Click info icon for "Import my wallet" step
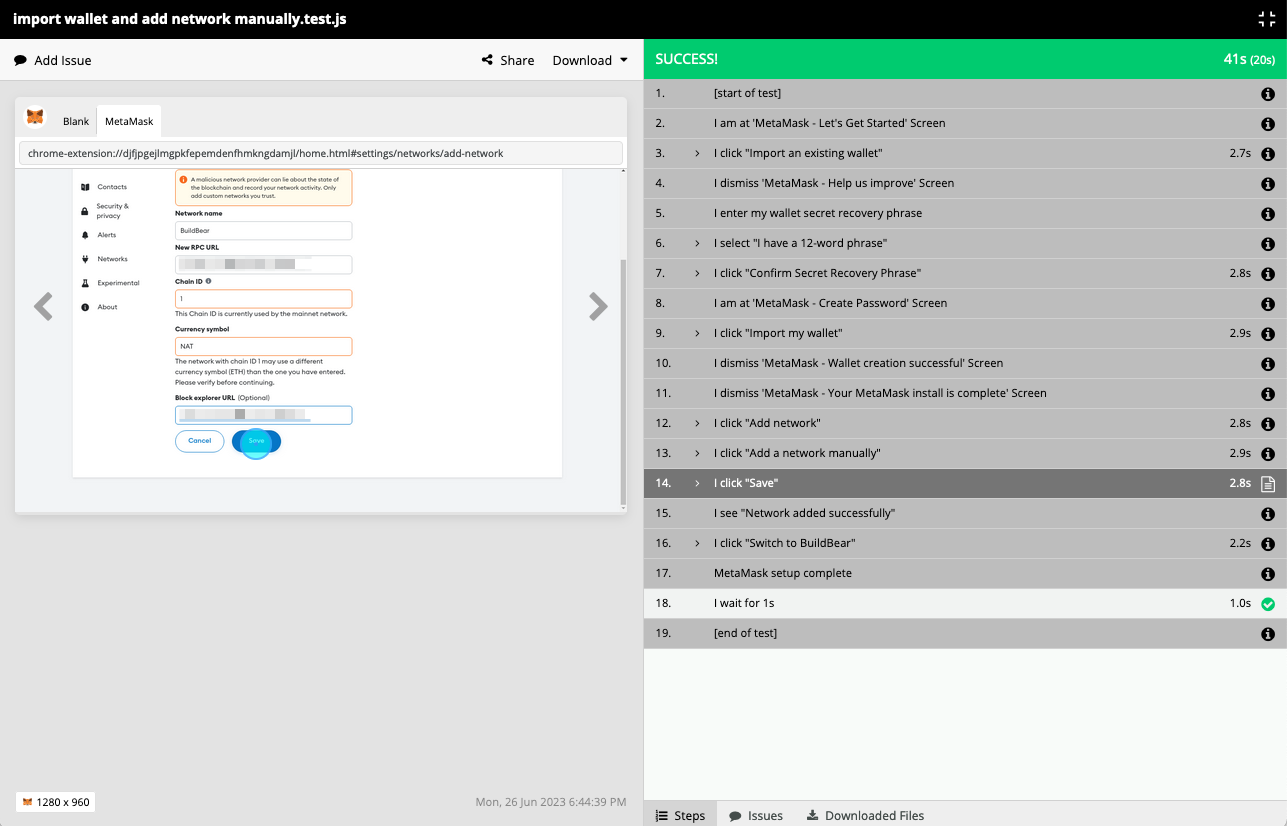The image size is (1287, 826). [1267, 334]
